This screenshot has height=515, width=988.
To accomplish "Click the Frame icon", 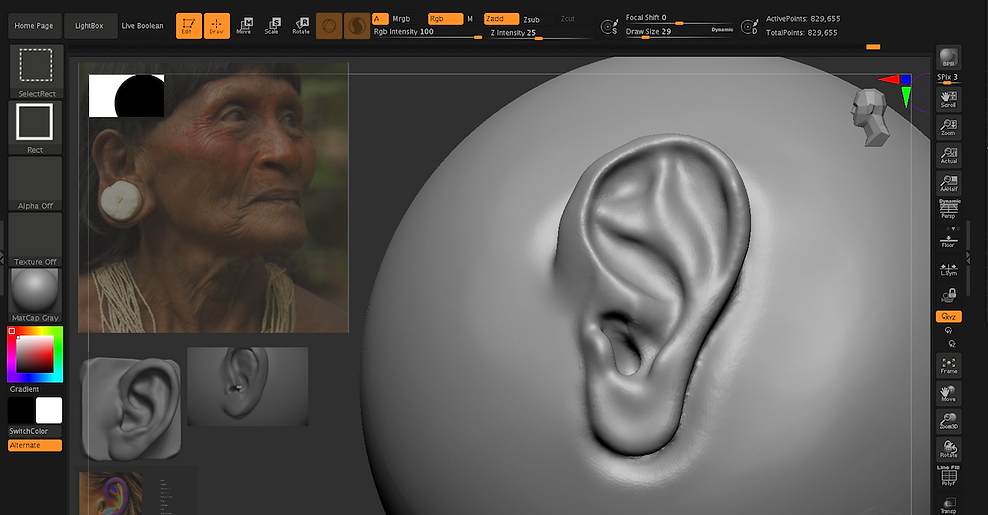I will point(948,366).
